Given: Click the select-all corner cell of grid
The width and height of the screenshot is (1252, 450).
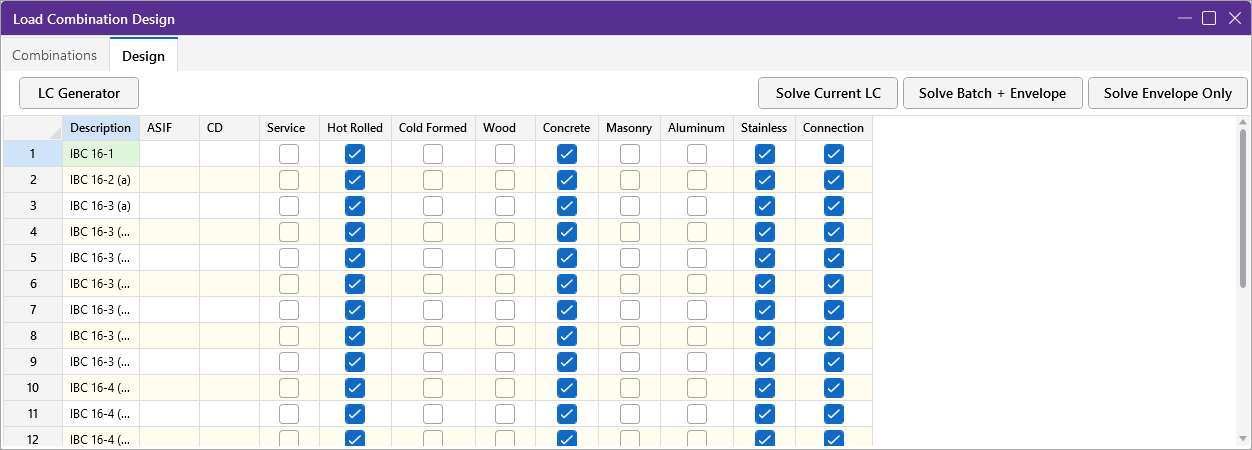Looking at the screenshot, I should [x=32, y=128].
